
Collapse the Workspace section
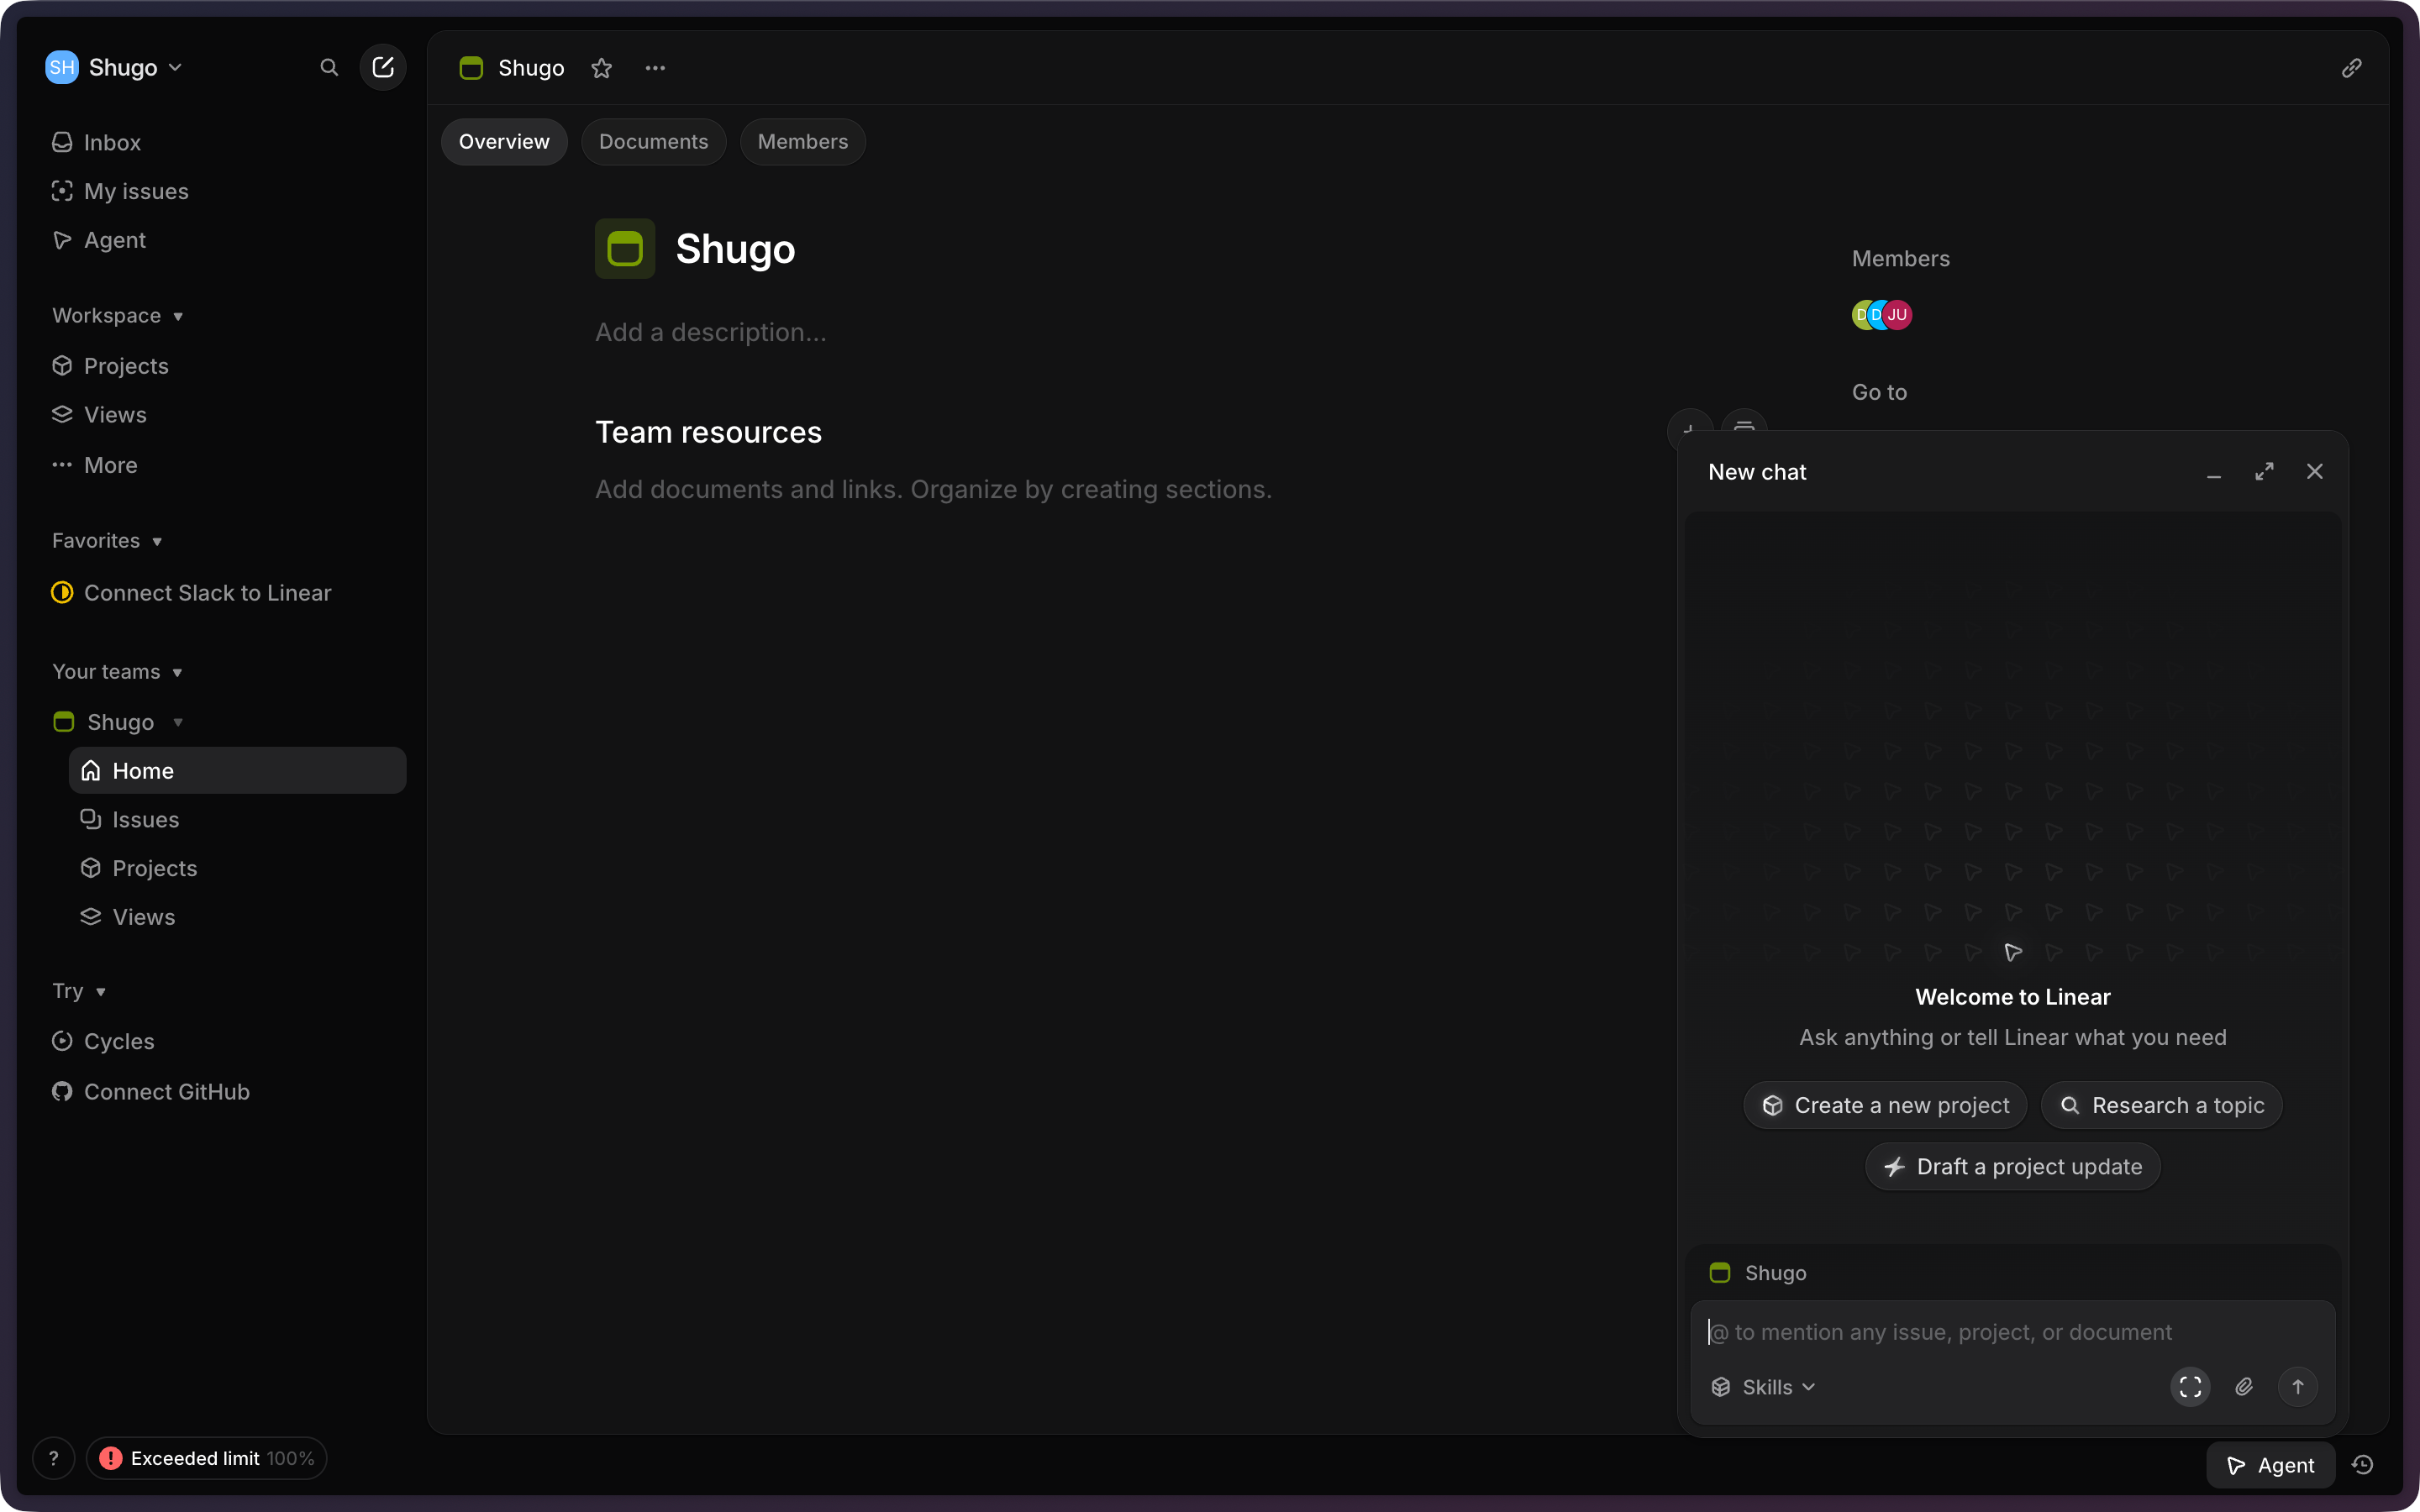[118, 315]
